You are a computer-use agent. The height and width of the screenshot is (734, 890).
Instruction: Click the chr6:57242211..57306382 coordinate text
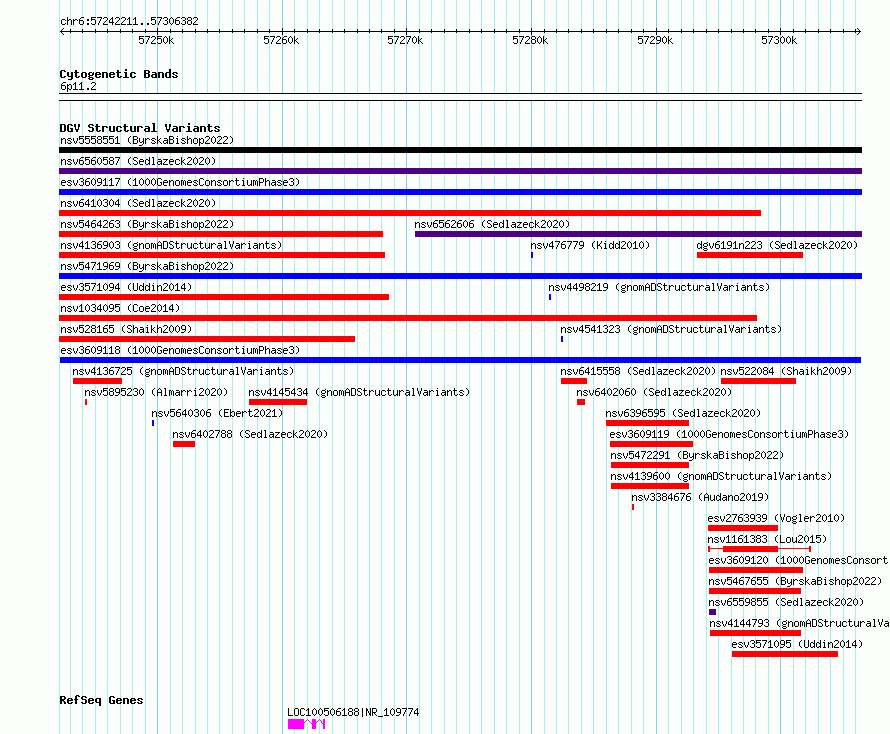click(x=129, y=22)
